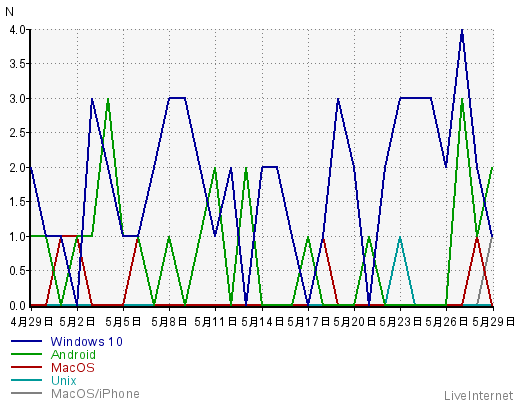
Task: Click the 4月29日 date axis label
Action: [32, 322]
